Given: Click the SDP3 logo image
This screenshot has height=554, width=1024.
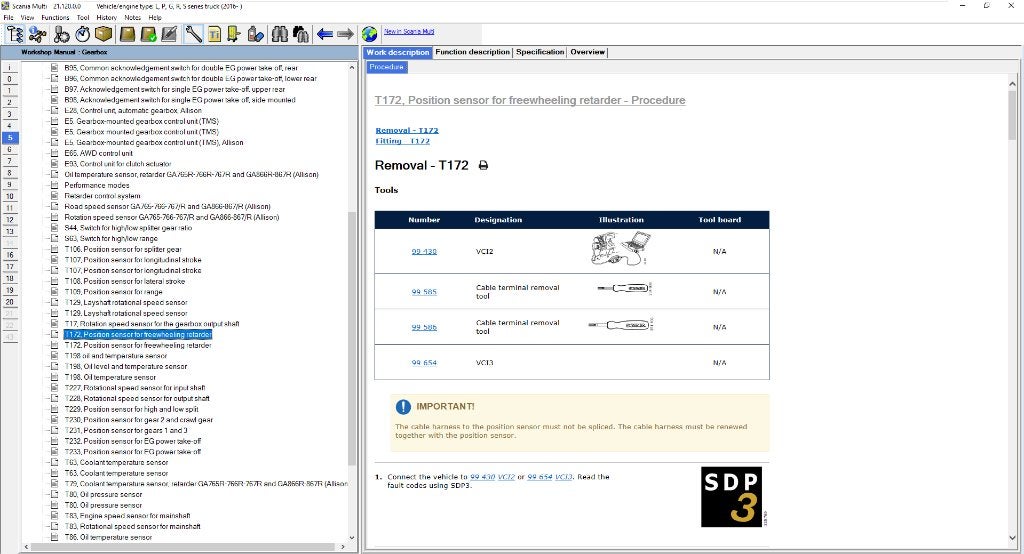Looking at the screenshot, I should [731, 497].
